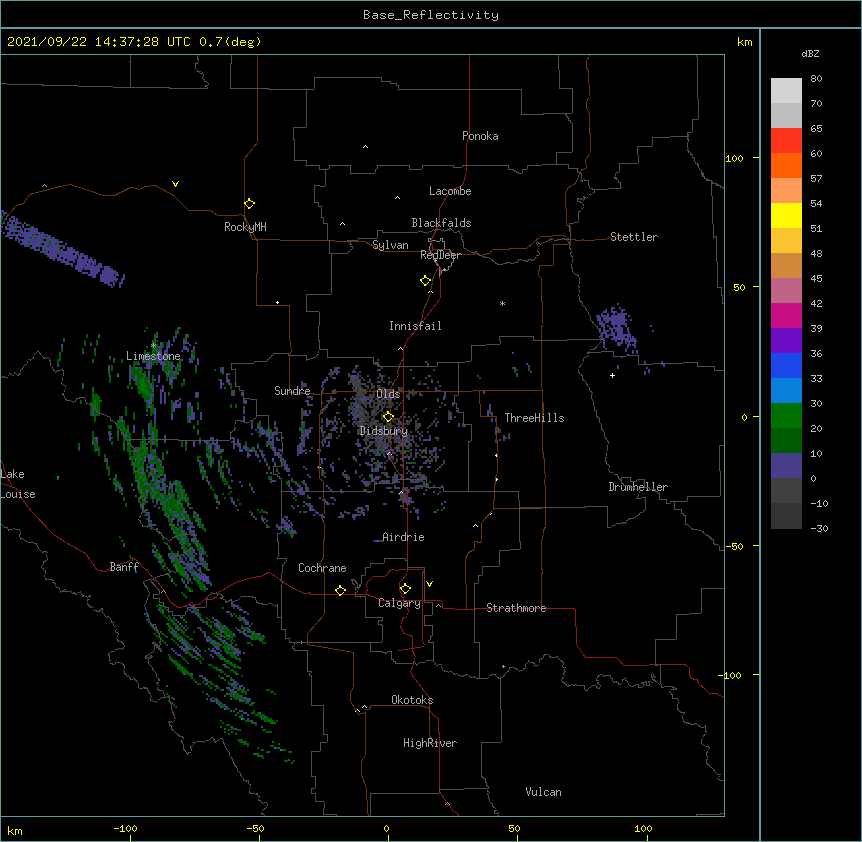The image size is (862, 842).
Task: Select the bright green 30-20 dBZ swatch
Action: [x=786, y=416]
